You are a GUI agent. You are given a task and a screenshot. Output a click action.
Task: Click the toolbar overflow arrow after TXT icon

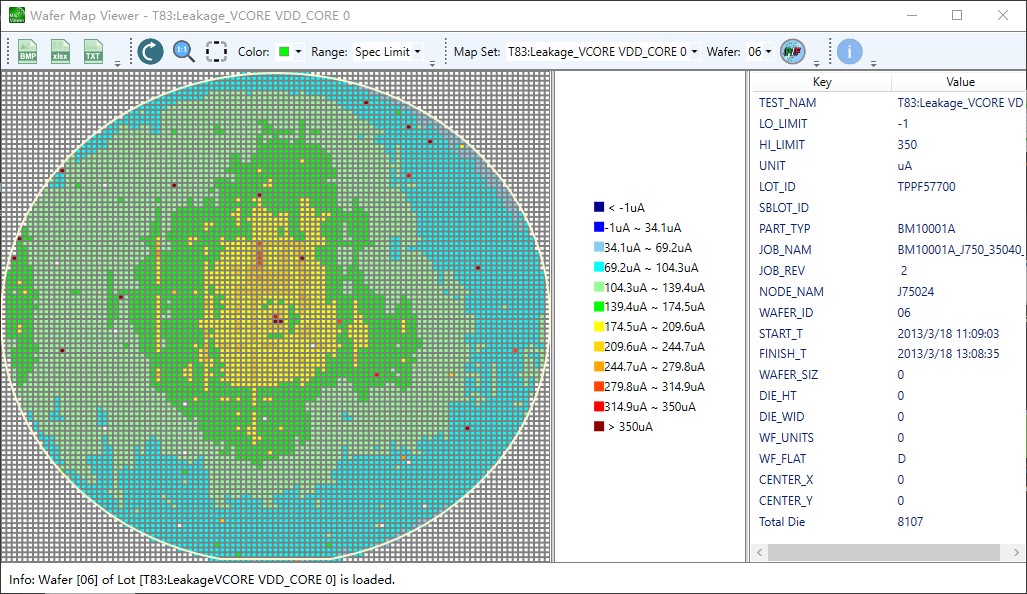pos(118,63)
